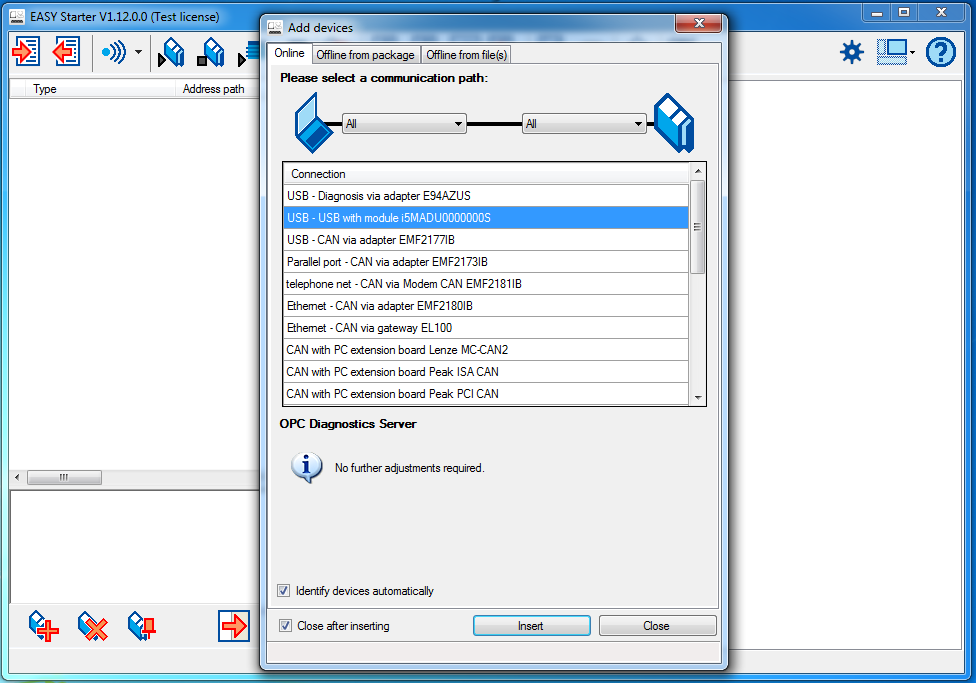The width and height of the screenshot is (976, 683).
Task: Switch to Offline from package tab
Action: (x=365, y=55)
